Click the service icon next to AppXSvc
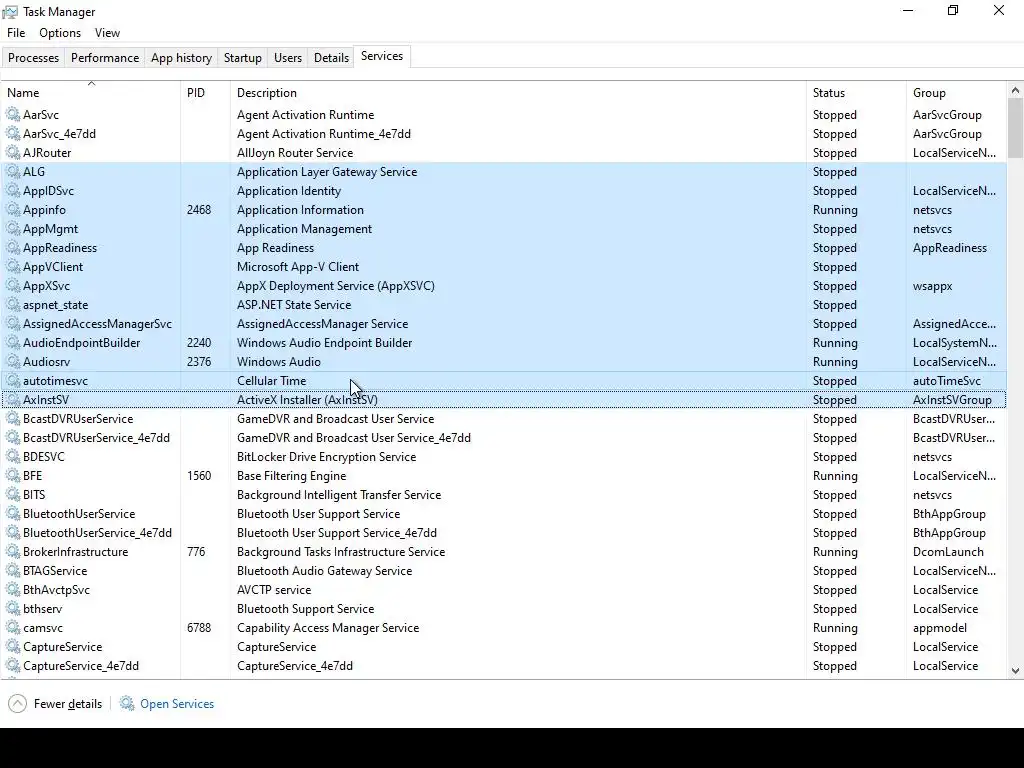Image resolution: width=1024 pixels, height=768 pixels. click(13, 285)
